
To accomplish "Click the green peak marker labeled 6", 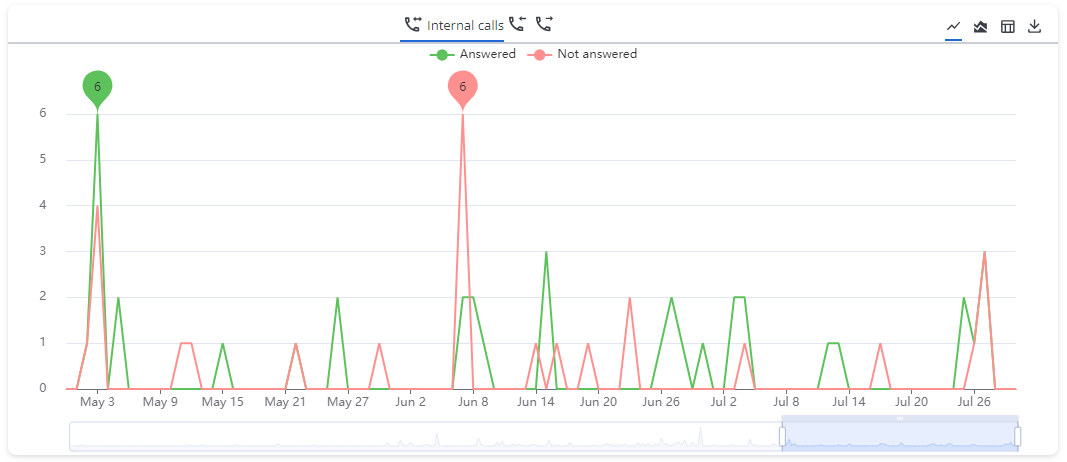I will (97, 87).
